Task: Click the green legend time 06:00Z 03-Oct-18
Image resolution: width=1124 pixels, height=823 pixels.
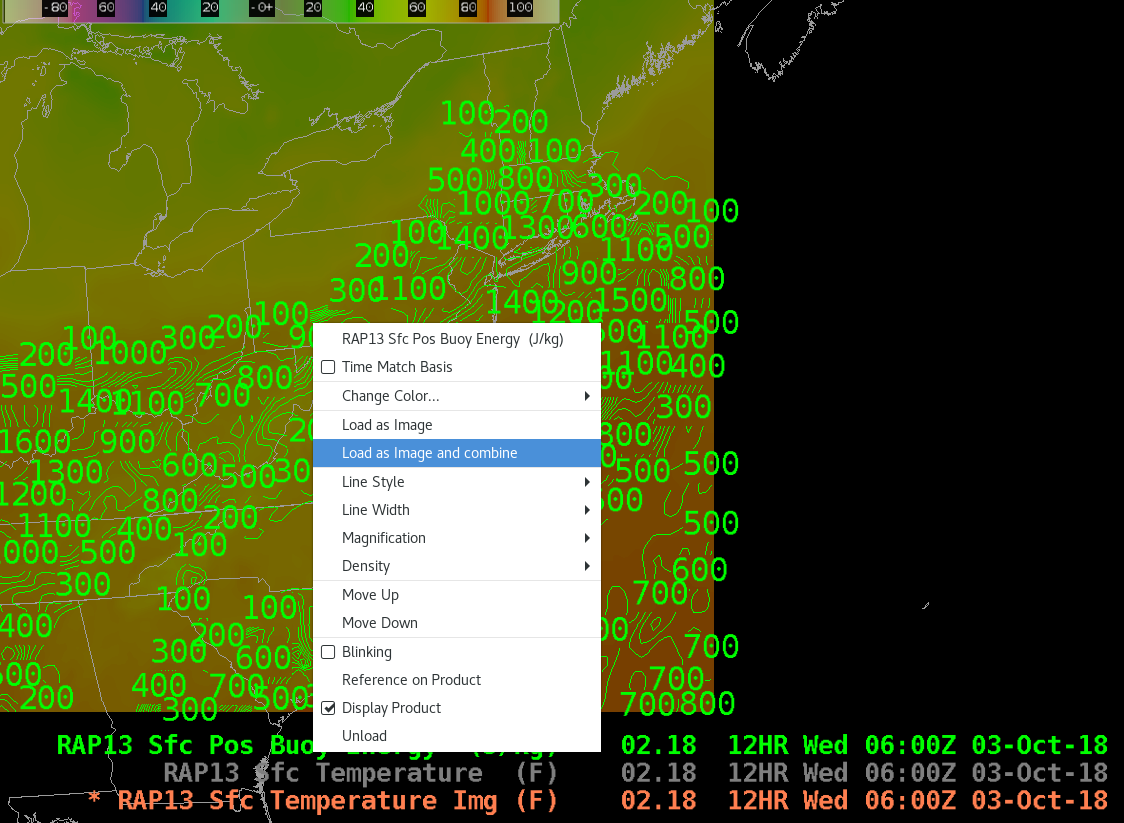Action: (x=986, y=746)
